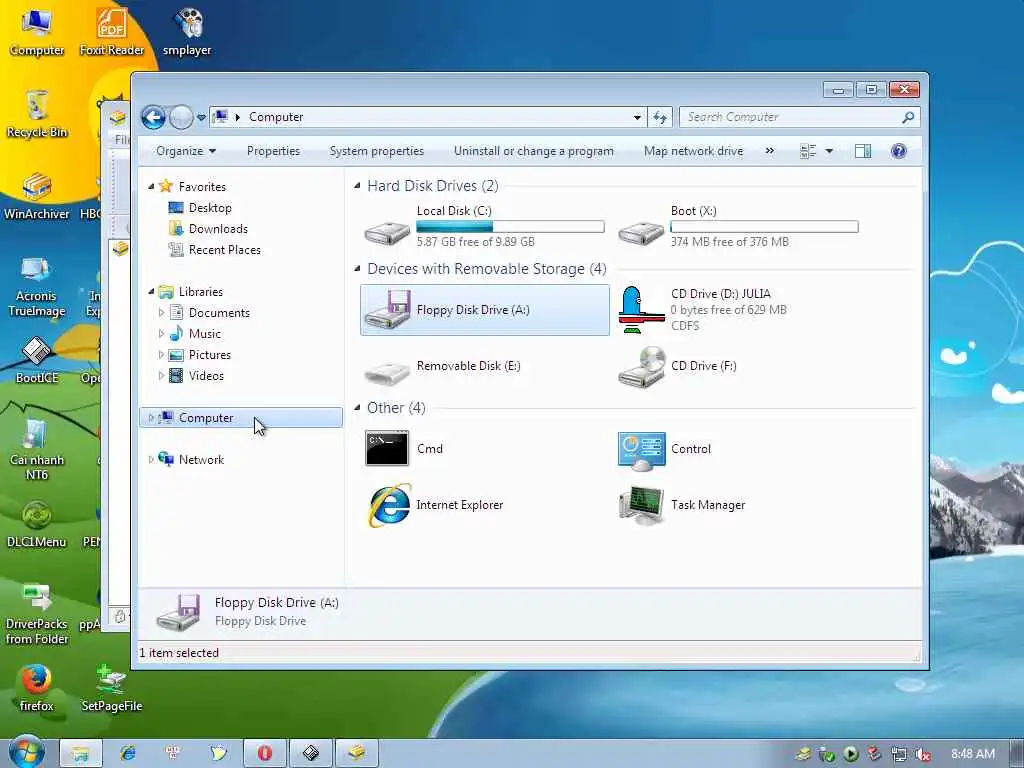
Task: Expand the Pictures library node
Action: pyautogui.click(x=161, y=355)
